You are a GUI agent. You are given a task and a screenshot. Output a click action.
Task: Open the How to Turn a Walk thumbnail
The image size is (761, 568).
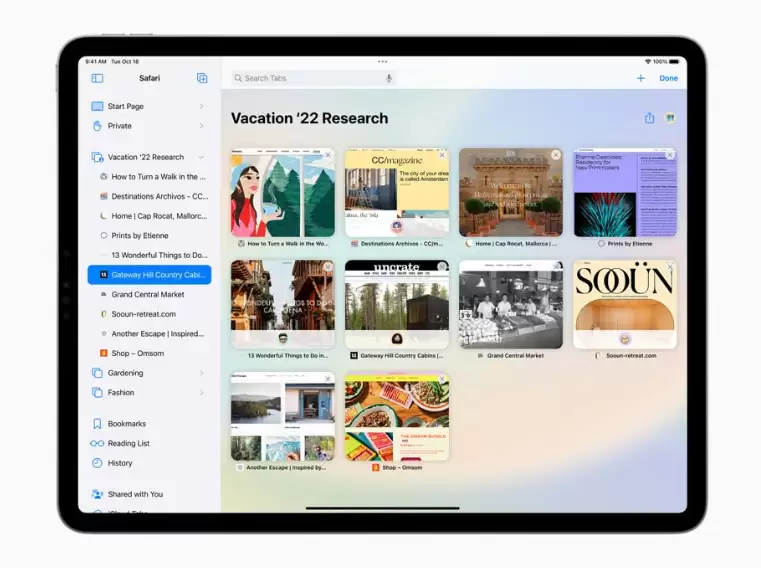tap(283, 193)
